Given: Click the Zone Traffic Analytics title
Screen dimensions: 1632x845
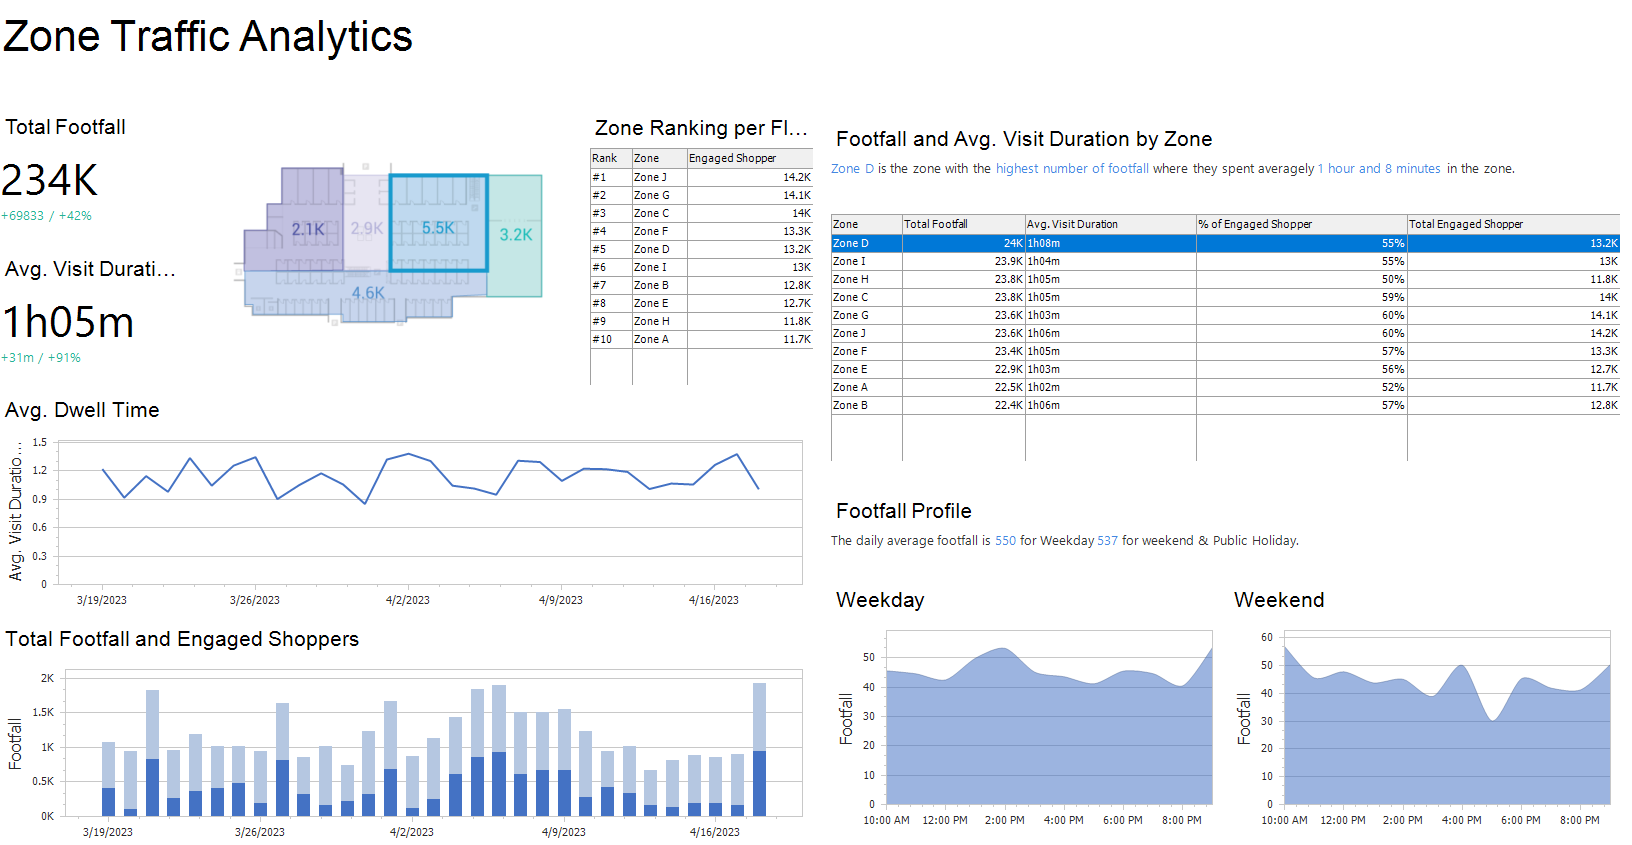Looking at the screenshot, I should point(208,37).
